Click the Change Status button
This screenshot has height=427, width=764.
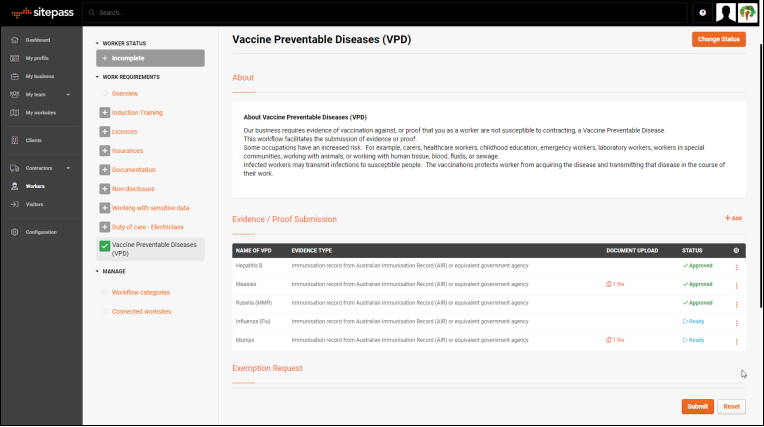719,39
